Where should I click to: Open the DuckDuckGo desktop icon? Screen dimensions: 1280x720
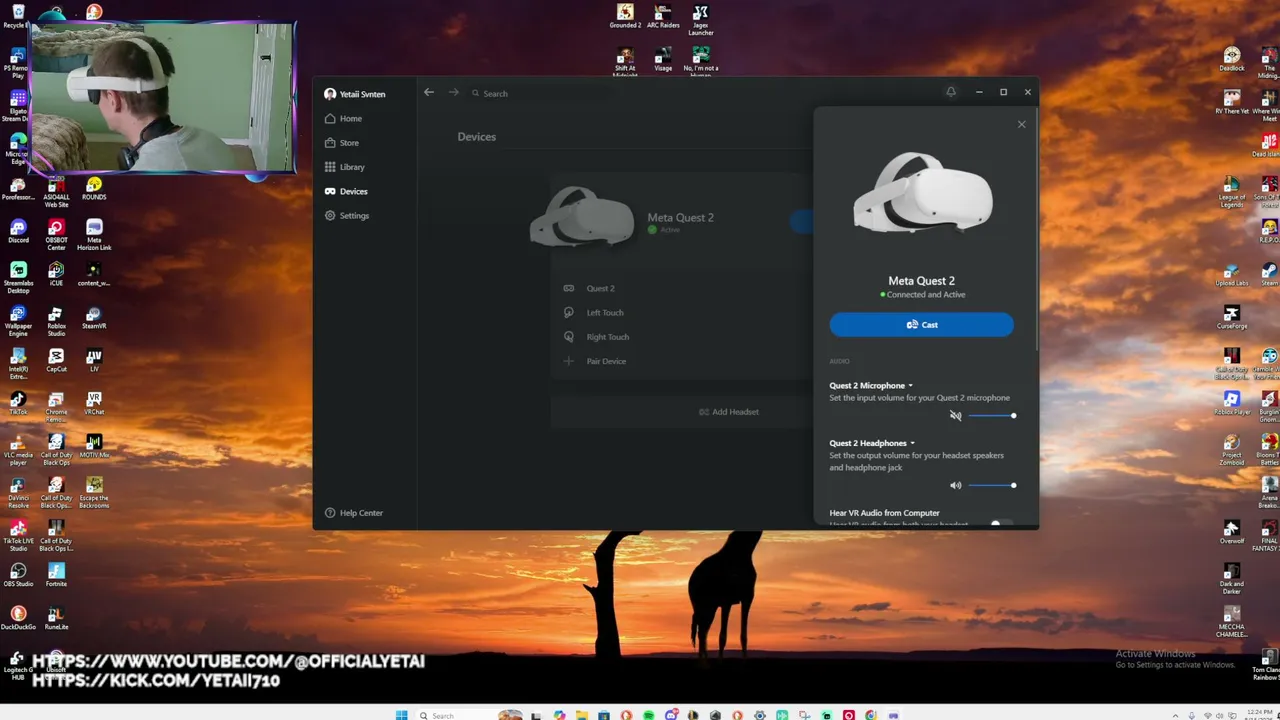[18, 619]
